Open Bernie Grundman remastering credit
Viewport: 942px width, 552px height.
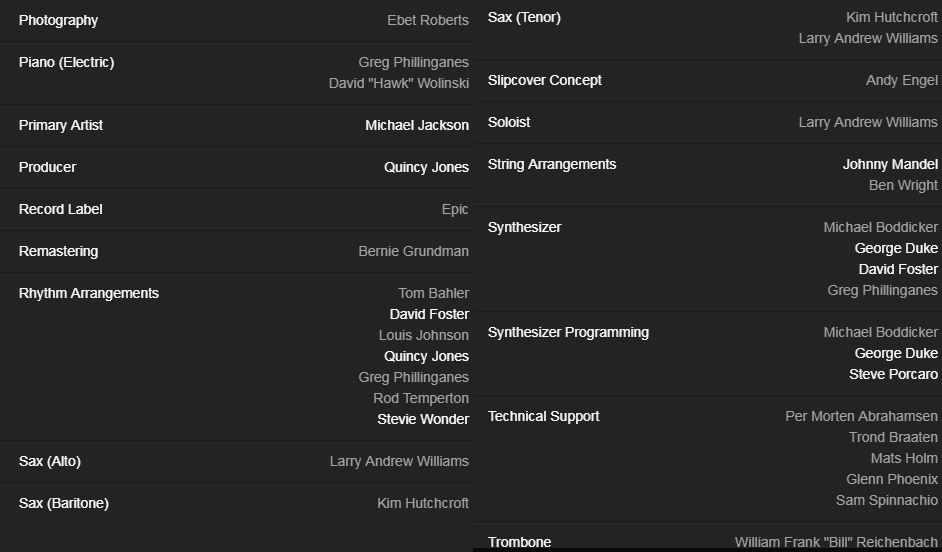pos(413,251)
